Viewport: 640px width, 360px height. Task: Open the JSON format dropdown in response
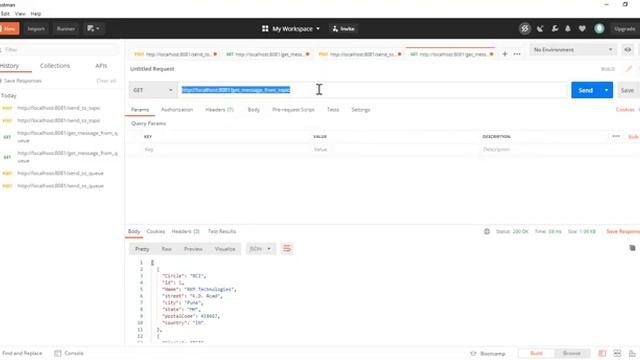pos(260,249)
